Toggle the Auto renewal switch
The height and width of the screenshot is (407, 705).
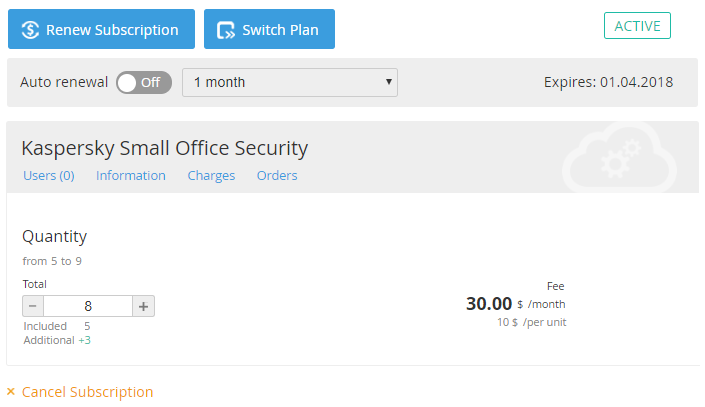(x=144, y=83)
